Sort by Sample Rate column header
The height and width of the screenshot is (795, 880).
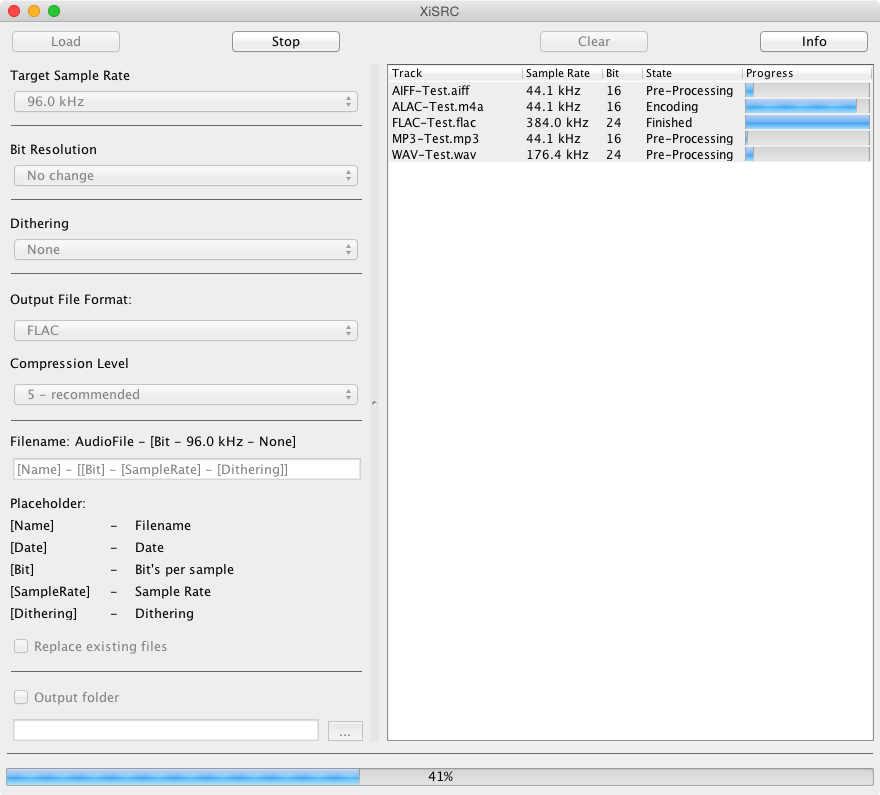tap(562, 73)
